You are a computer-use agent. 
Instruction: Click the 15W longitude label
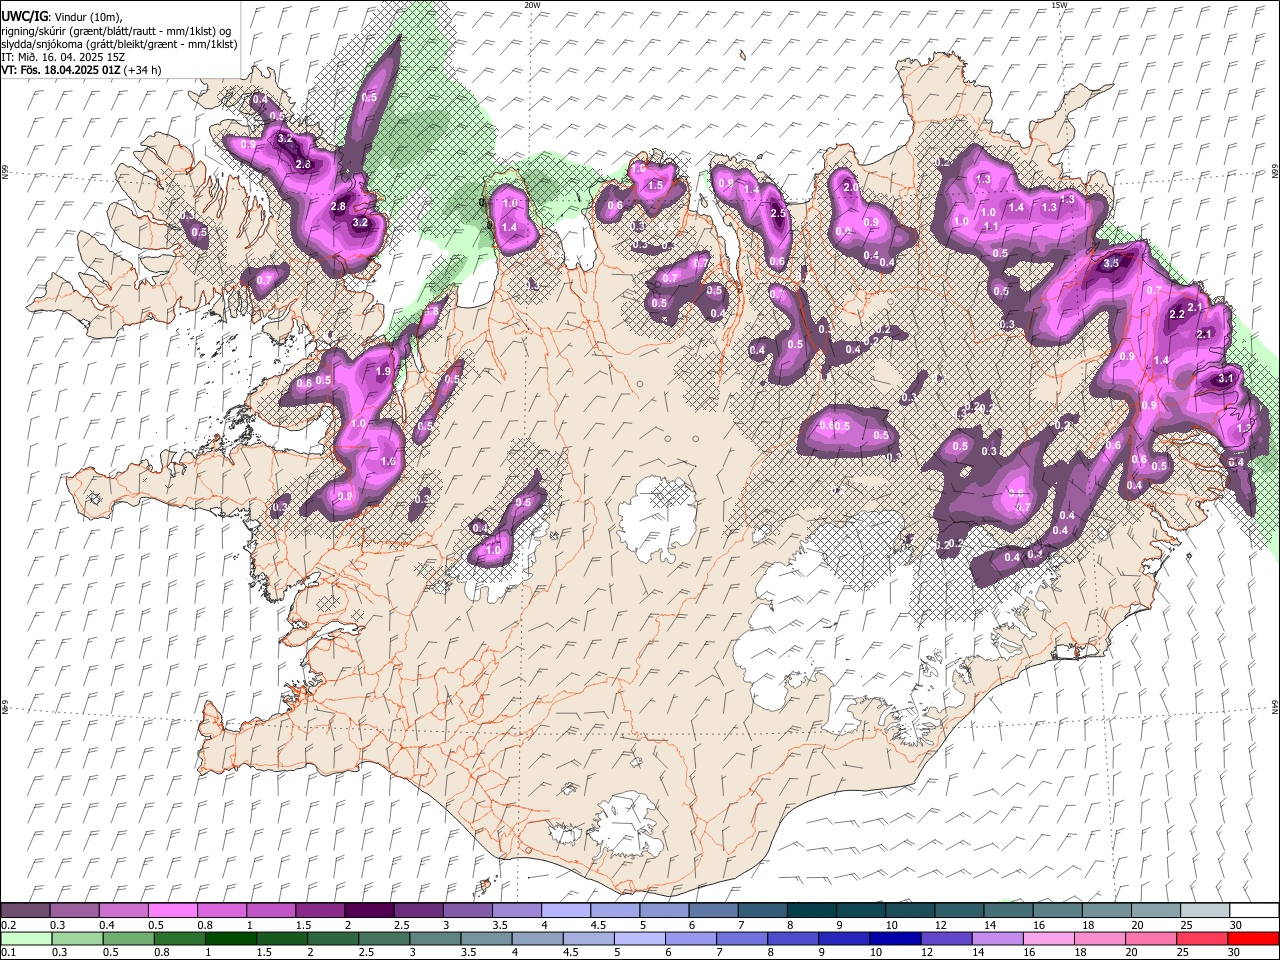1059,5
